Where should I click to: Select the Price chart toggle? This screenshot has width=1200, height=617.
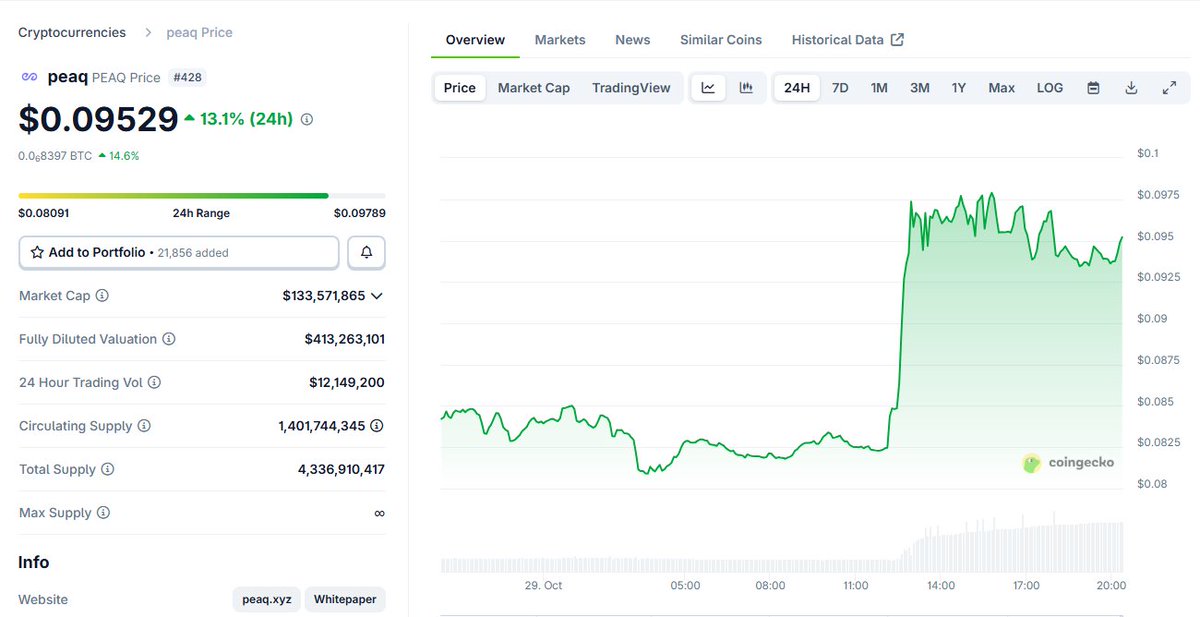(x=460, y=88)
